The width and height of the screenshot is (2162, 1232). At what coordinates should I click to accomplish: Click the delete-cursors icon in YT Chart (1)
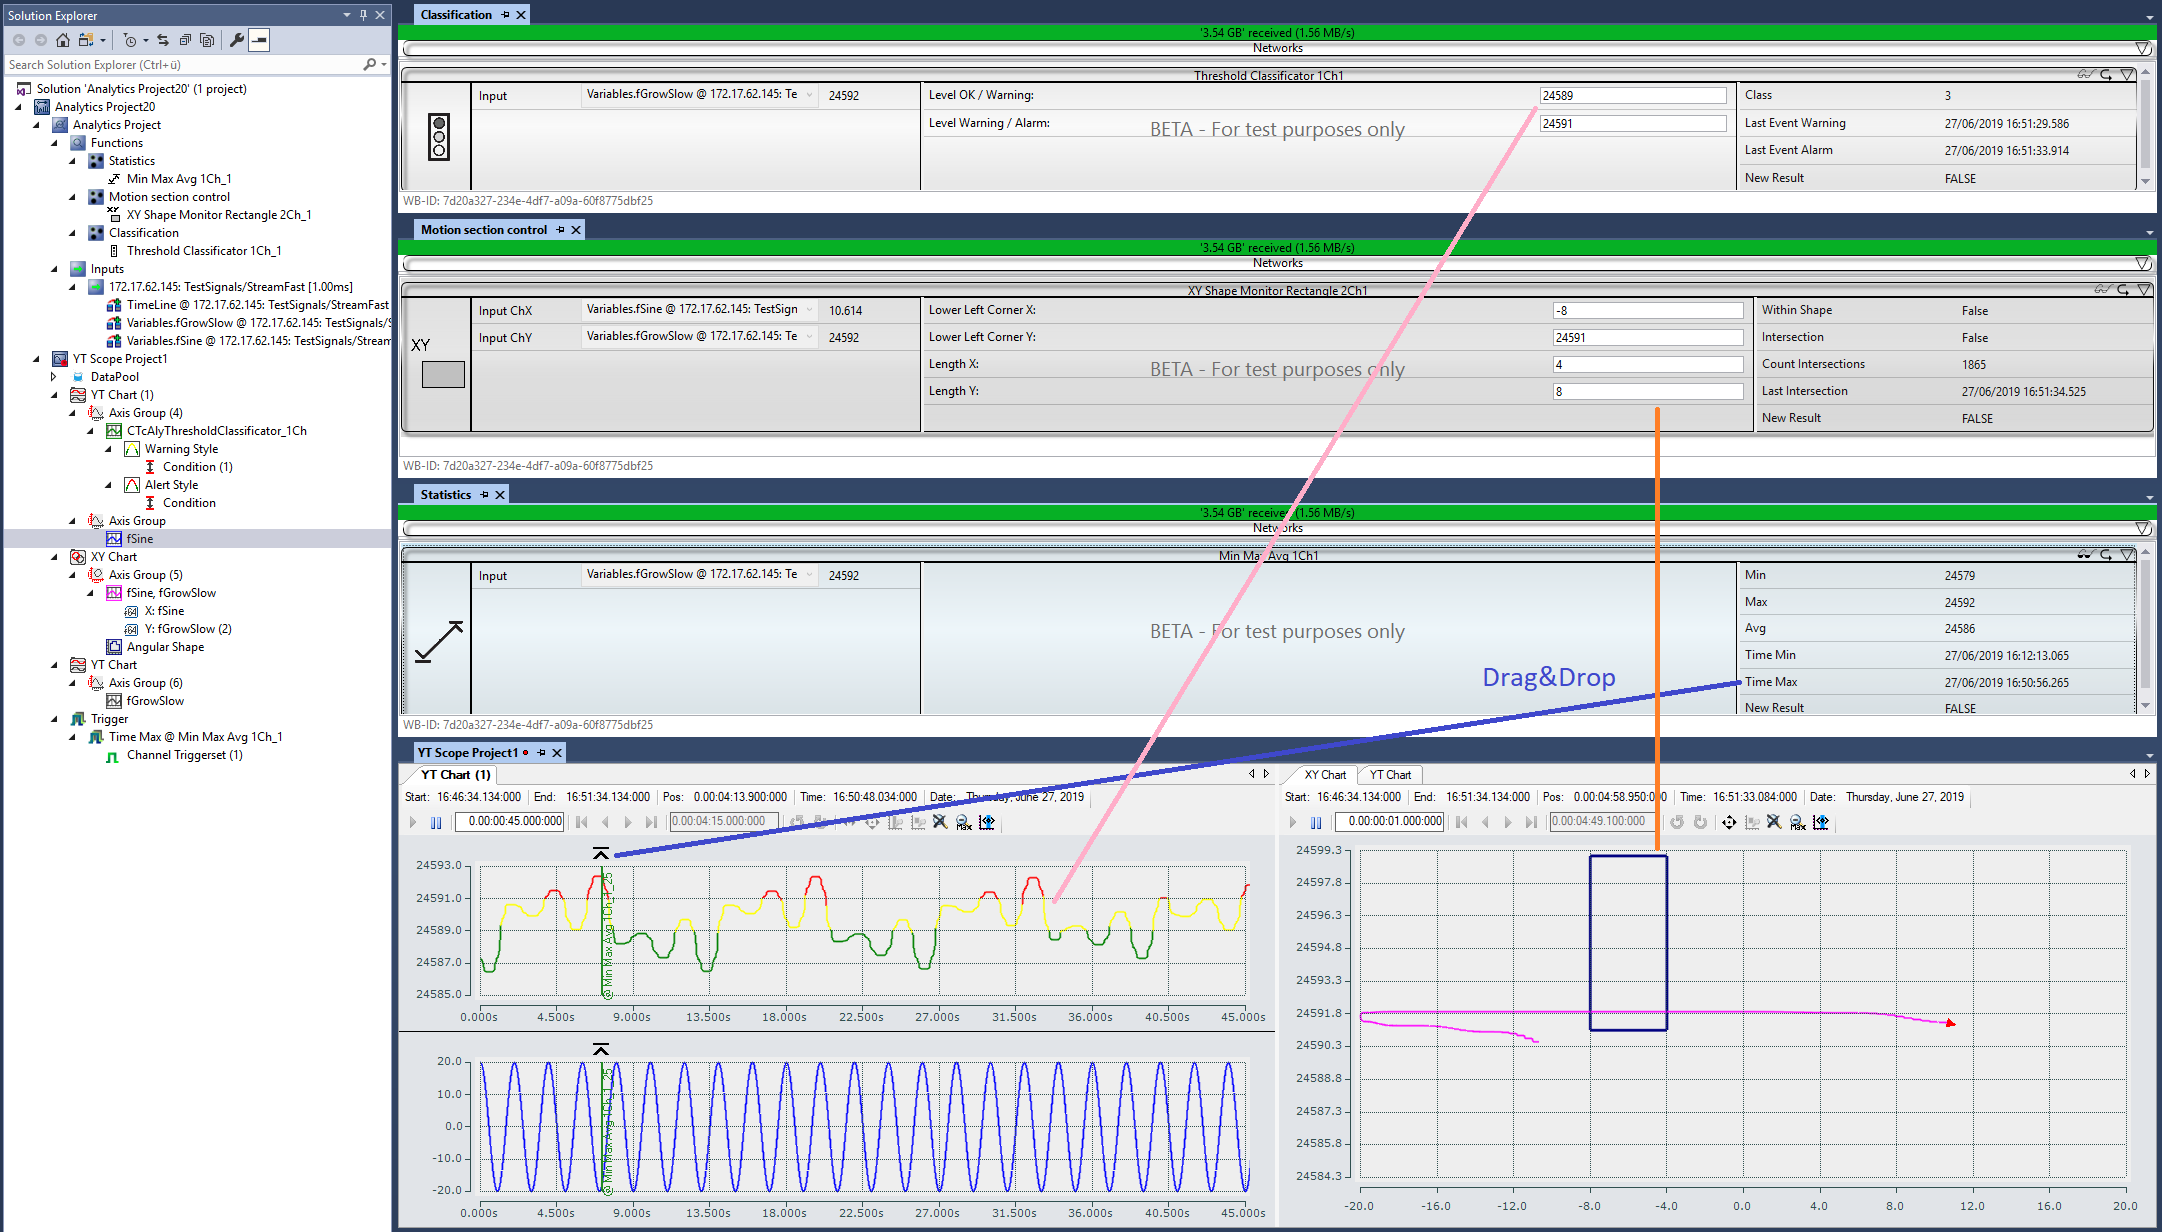click(940, 822)
